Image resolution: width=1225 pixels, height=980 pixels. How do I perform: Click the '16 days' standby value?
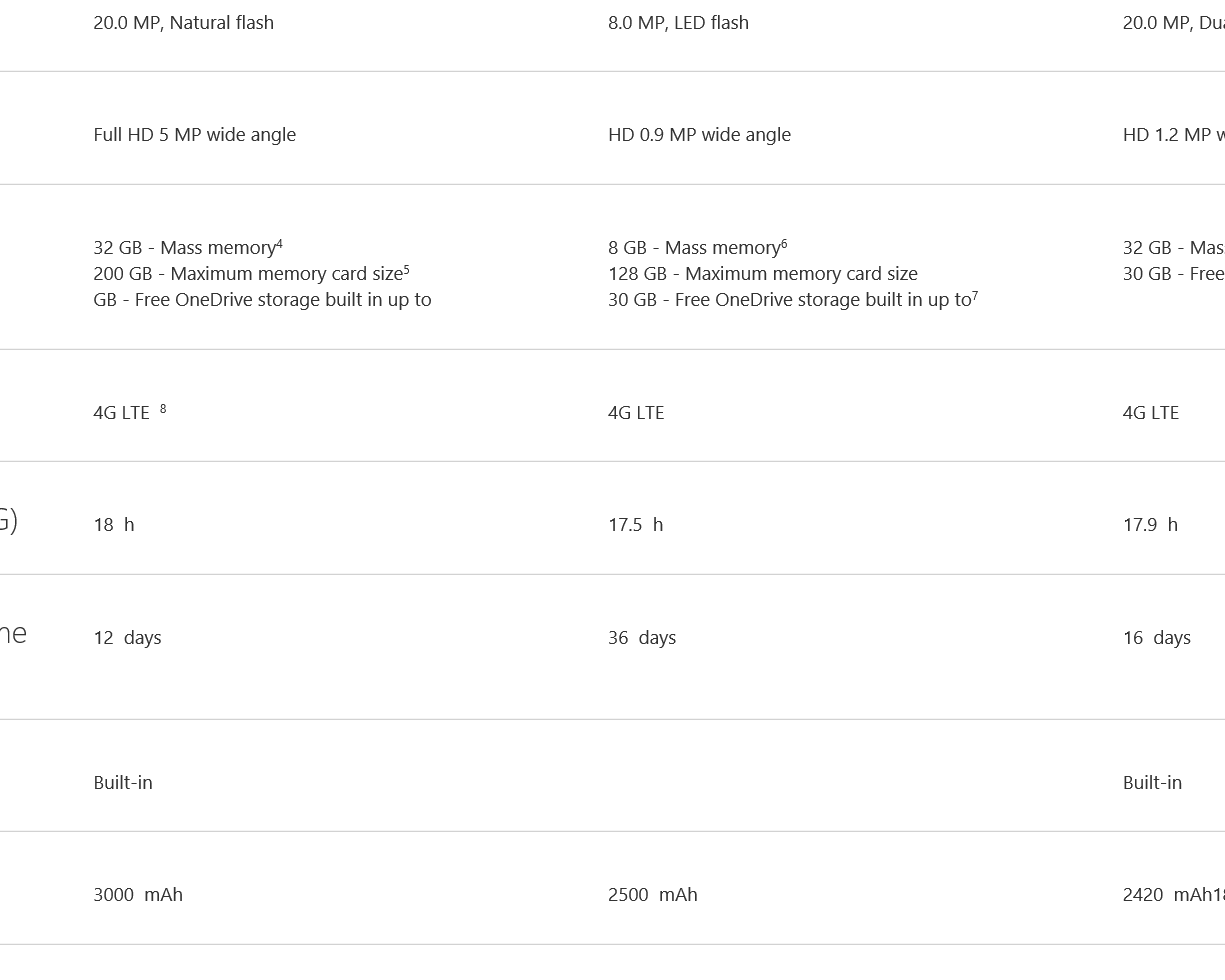click(x=1157, y=638)
